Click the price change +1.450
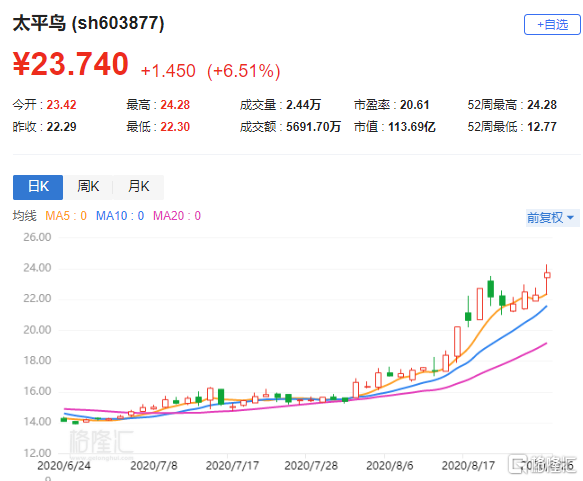Image resolution: width=583 pixels, height=481 pixels. pyautogui.click(x=168, y=71)
